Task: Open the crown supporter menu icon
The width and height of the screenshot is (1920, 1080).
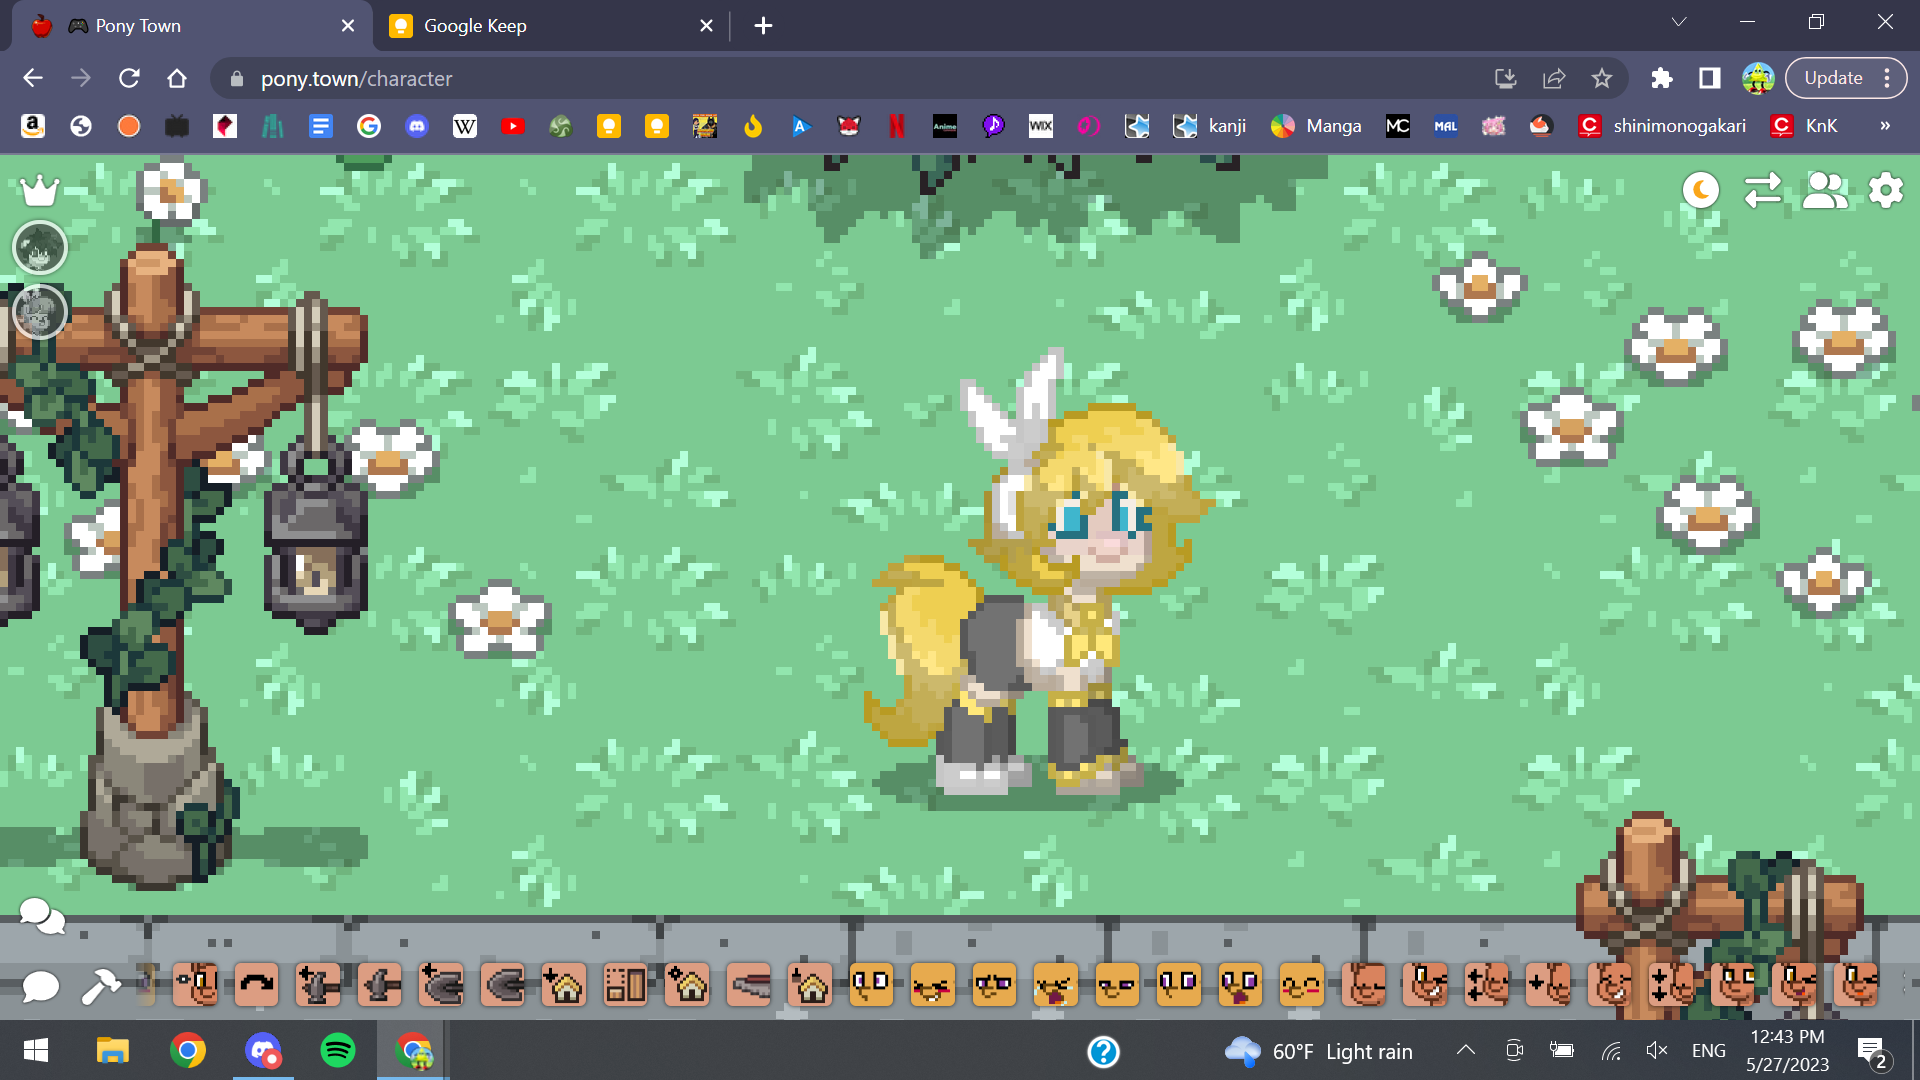Action: (40, 189)
